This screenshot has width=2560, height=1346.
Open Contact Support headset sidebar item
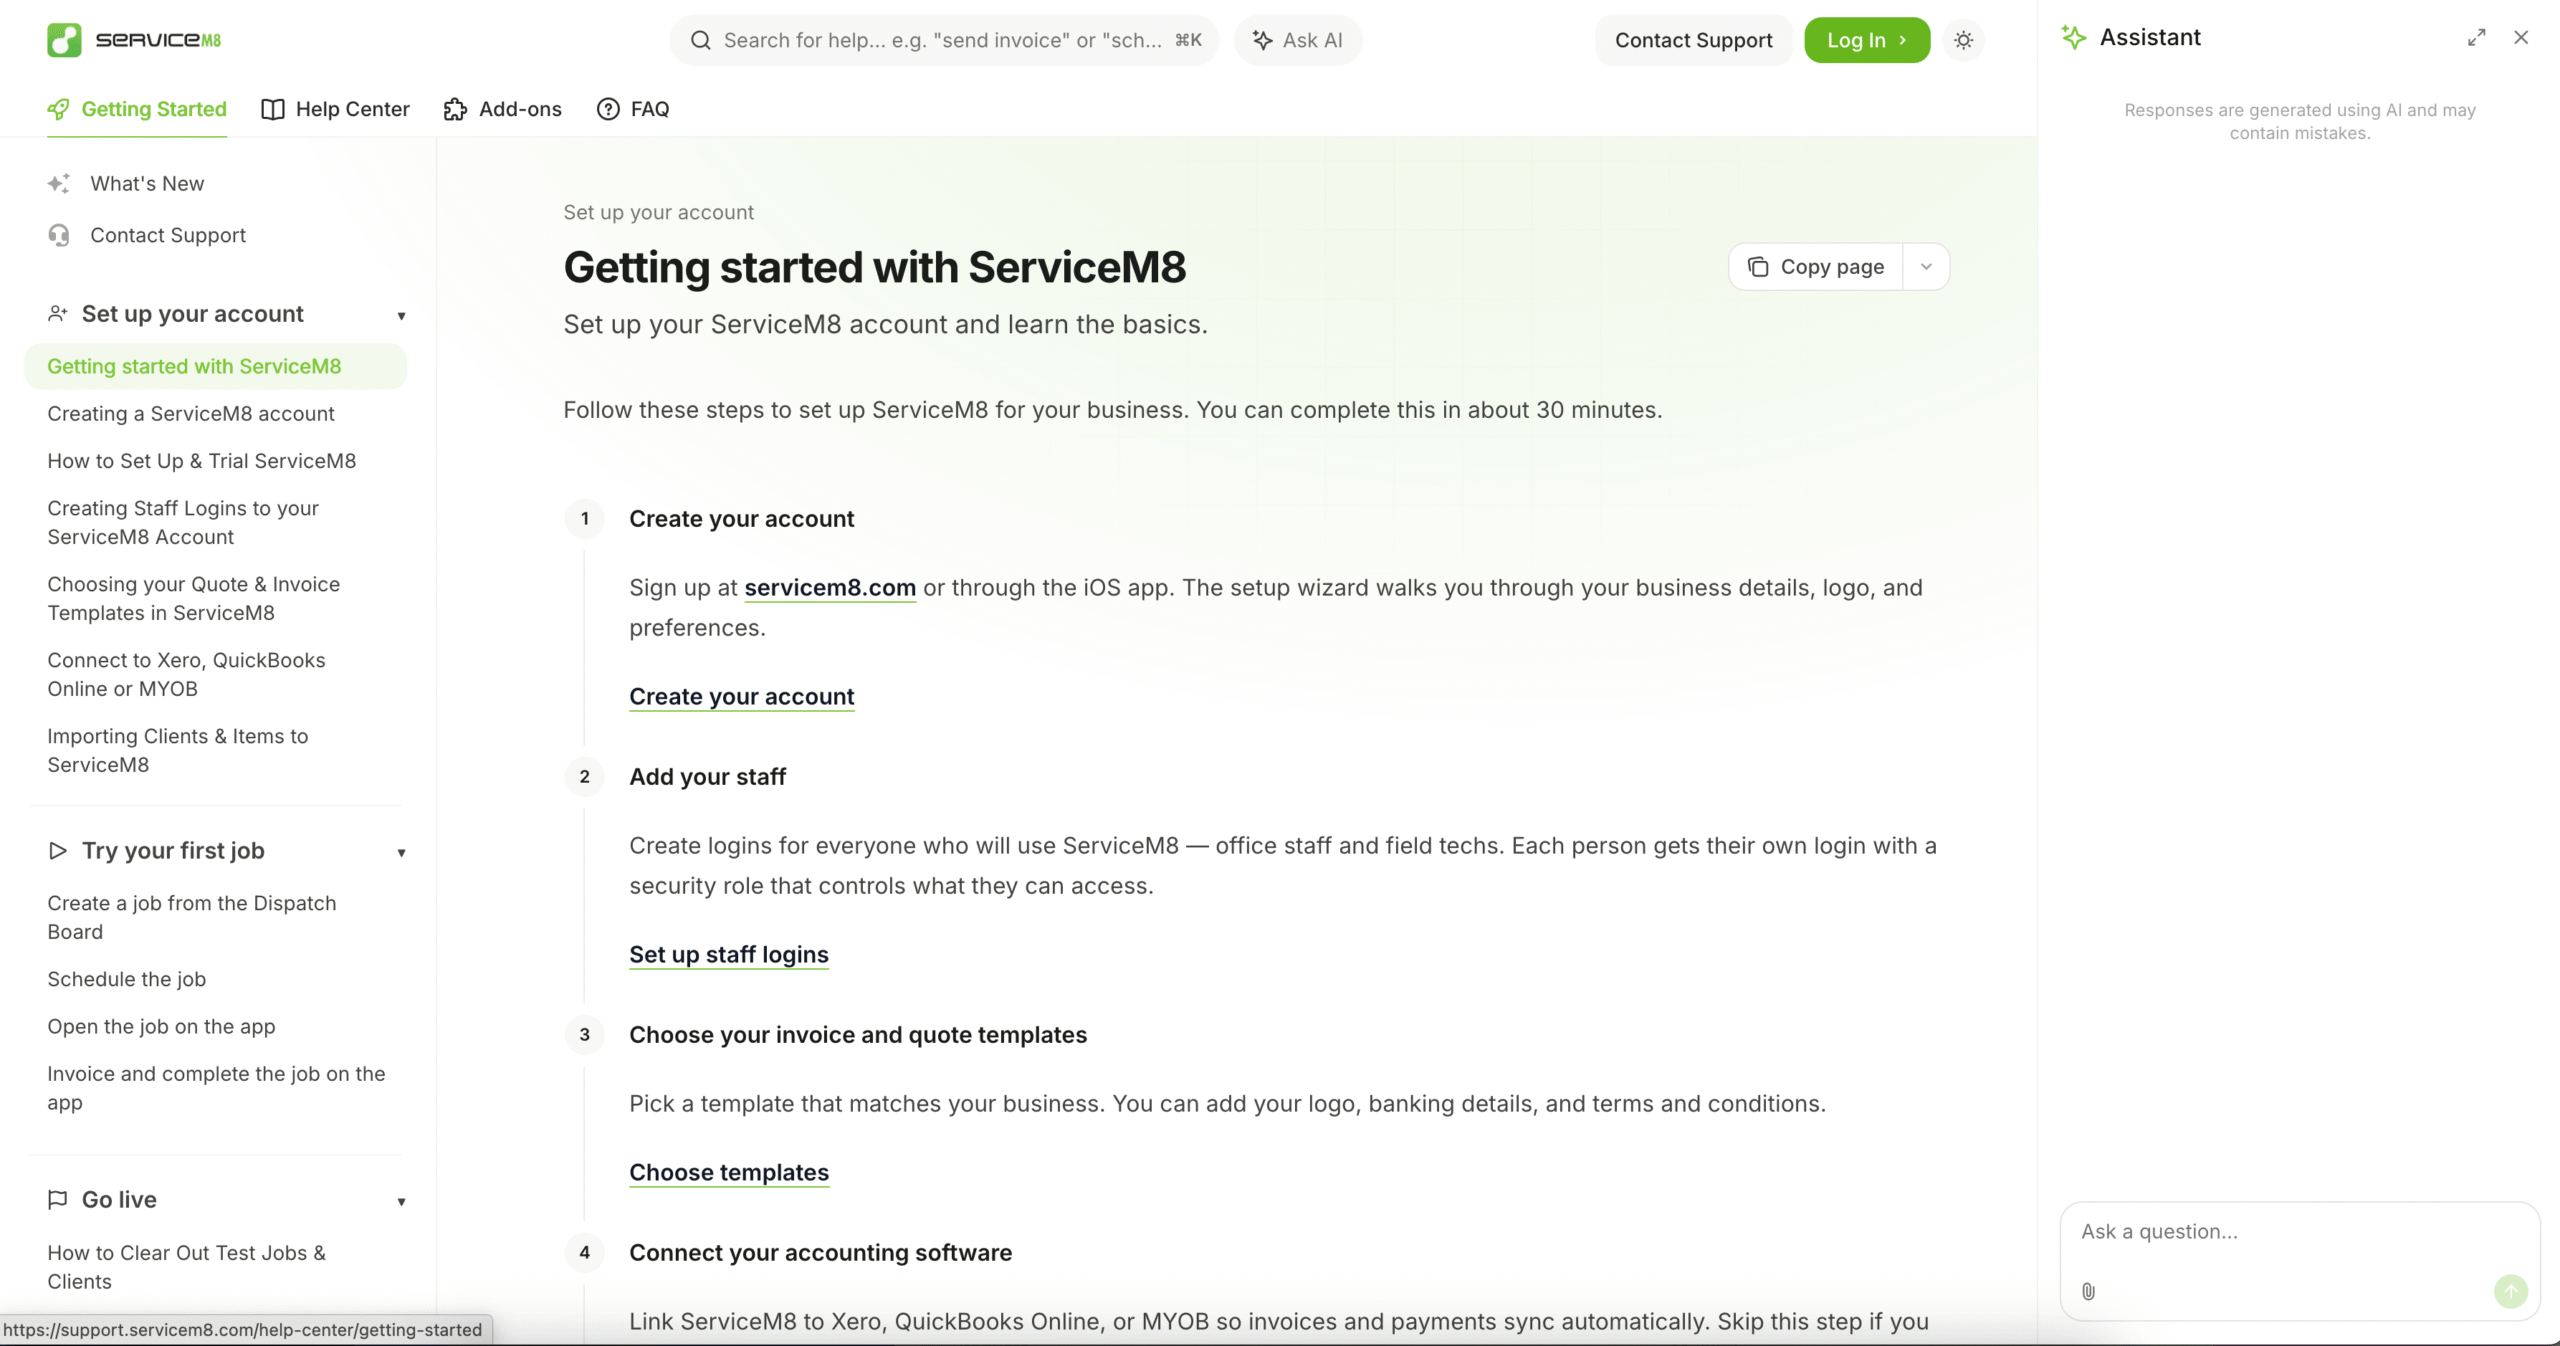pos(167,235)
